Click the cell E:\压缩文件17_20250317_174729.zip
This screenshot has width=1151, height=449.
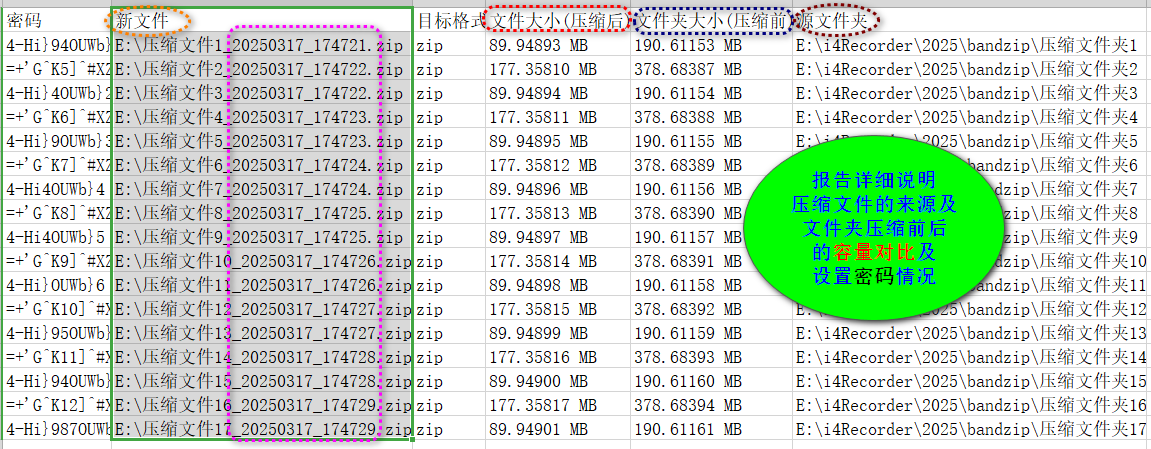point(263,429)
